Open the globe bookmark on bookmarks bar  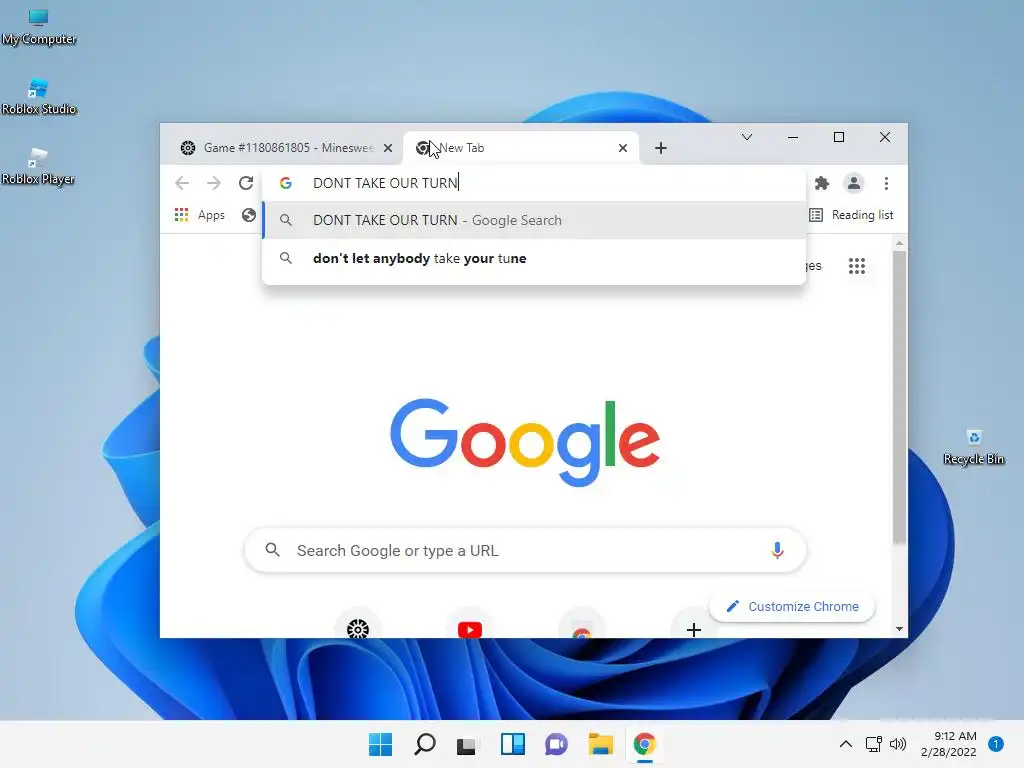(x=248, y=215)
